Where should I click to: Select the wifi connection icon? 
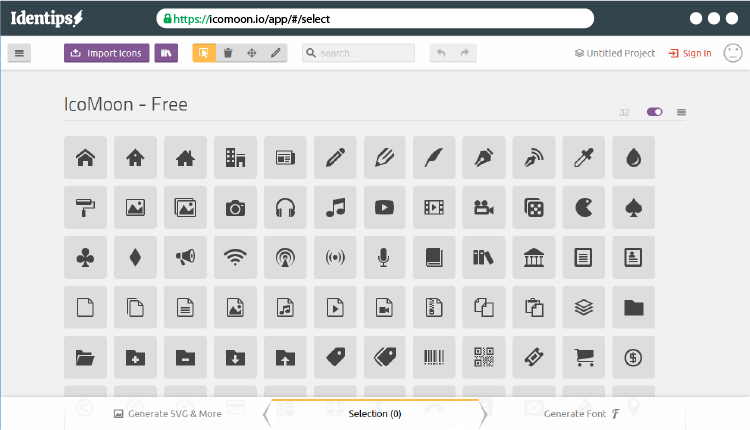pos(235,257)
